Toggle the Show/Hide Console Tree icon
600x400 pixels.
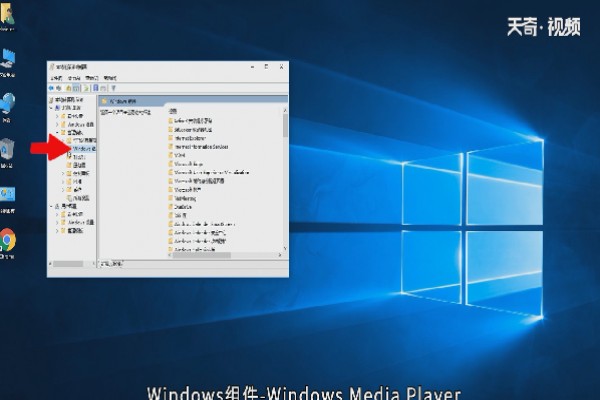coord(76,88)
